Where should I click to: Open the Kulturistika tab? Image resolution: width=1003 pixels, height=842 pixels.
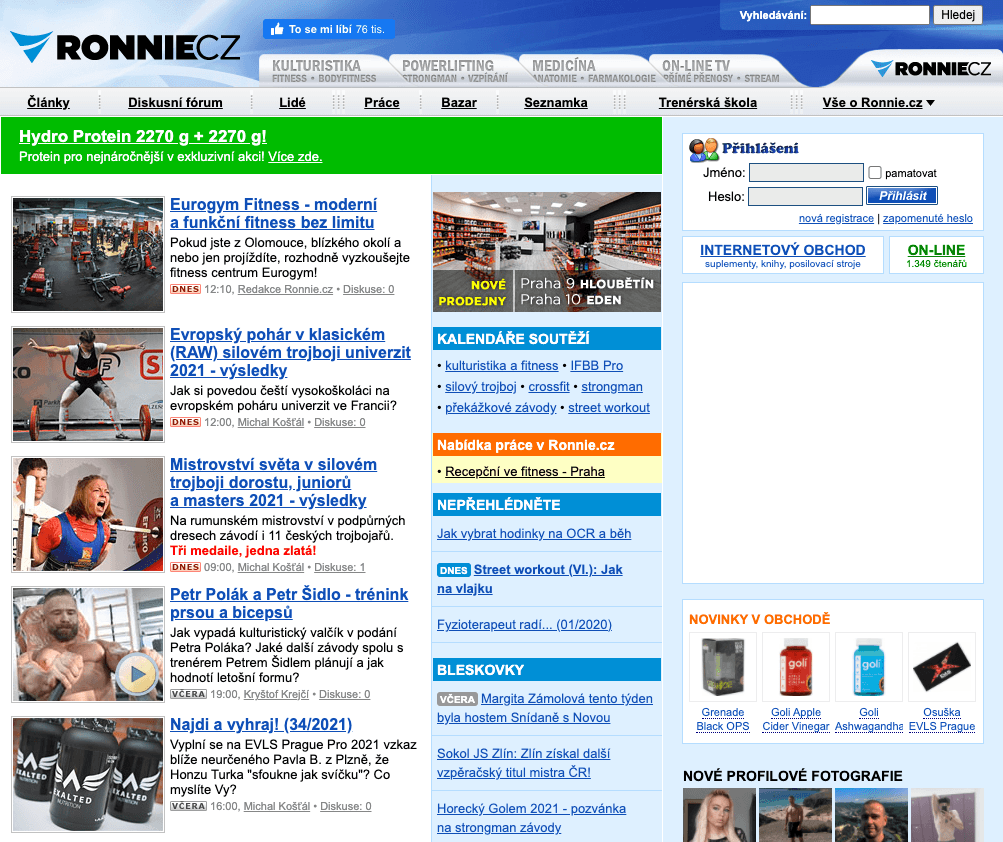click(323, 70)
